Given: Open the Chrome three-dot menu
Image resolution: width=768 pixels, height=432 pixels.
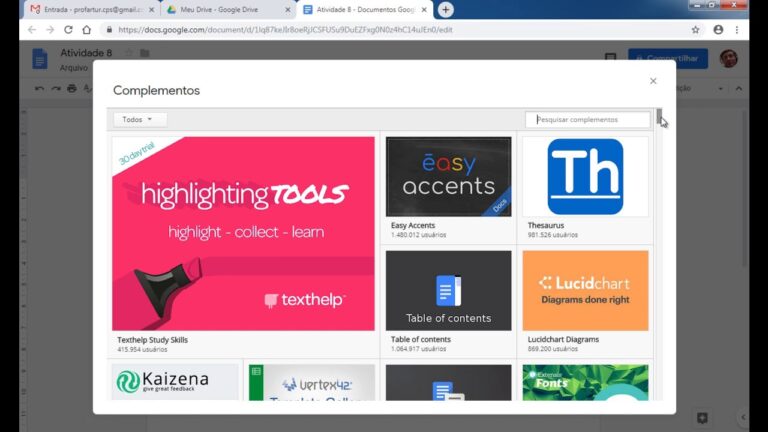Looking at the screenshot, I should tap(737, 30).
